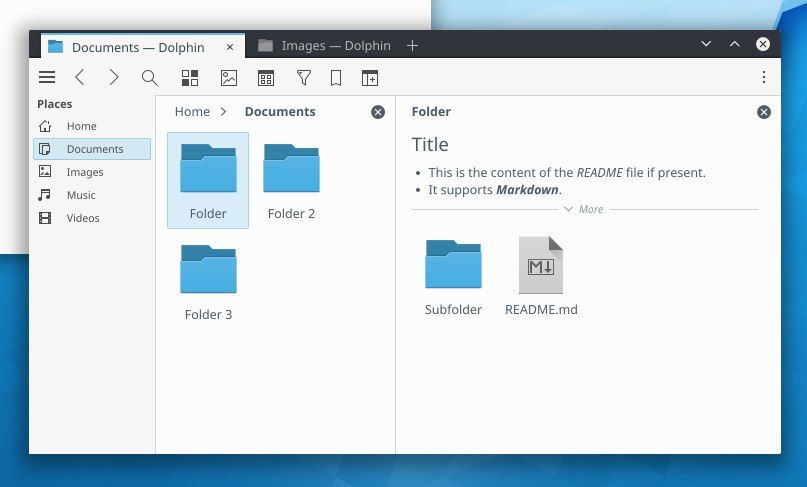Select Music in Places sidebar
The height and width of the screenshot is (487, 807).
92,195
